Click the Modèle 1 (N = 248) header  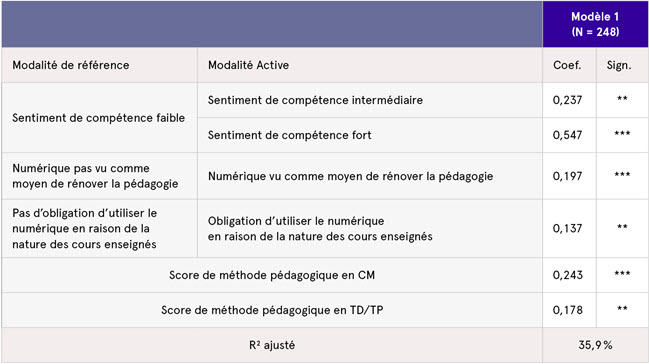595,24
